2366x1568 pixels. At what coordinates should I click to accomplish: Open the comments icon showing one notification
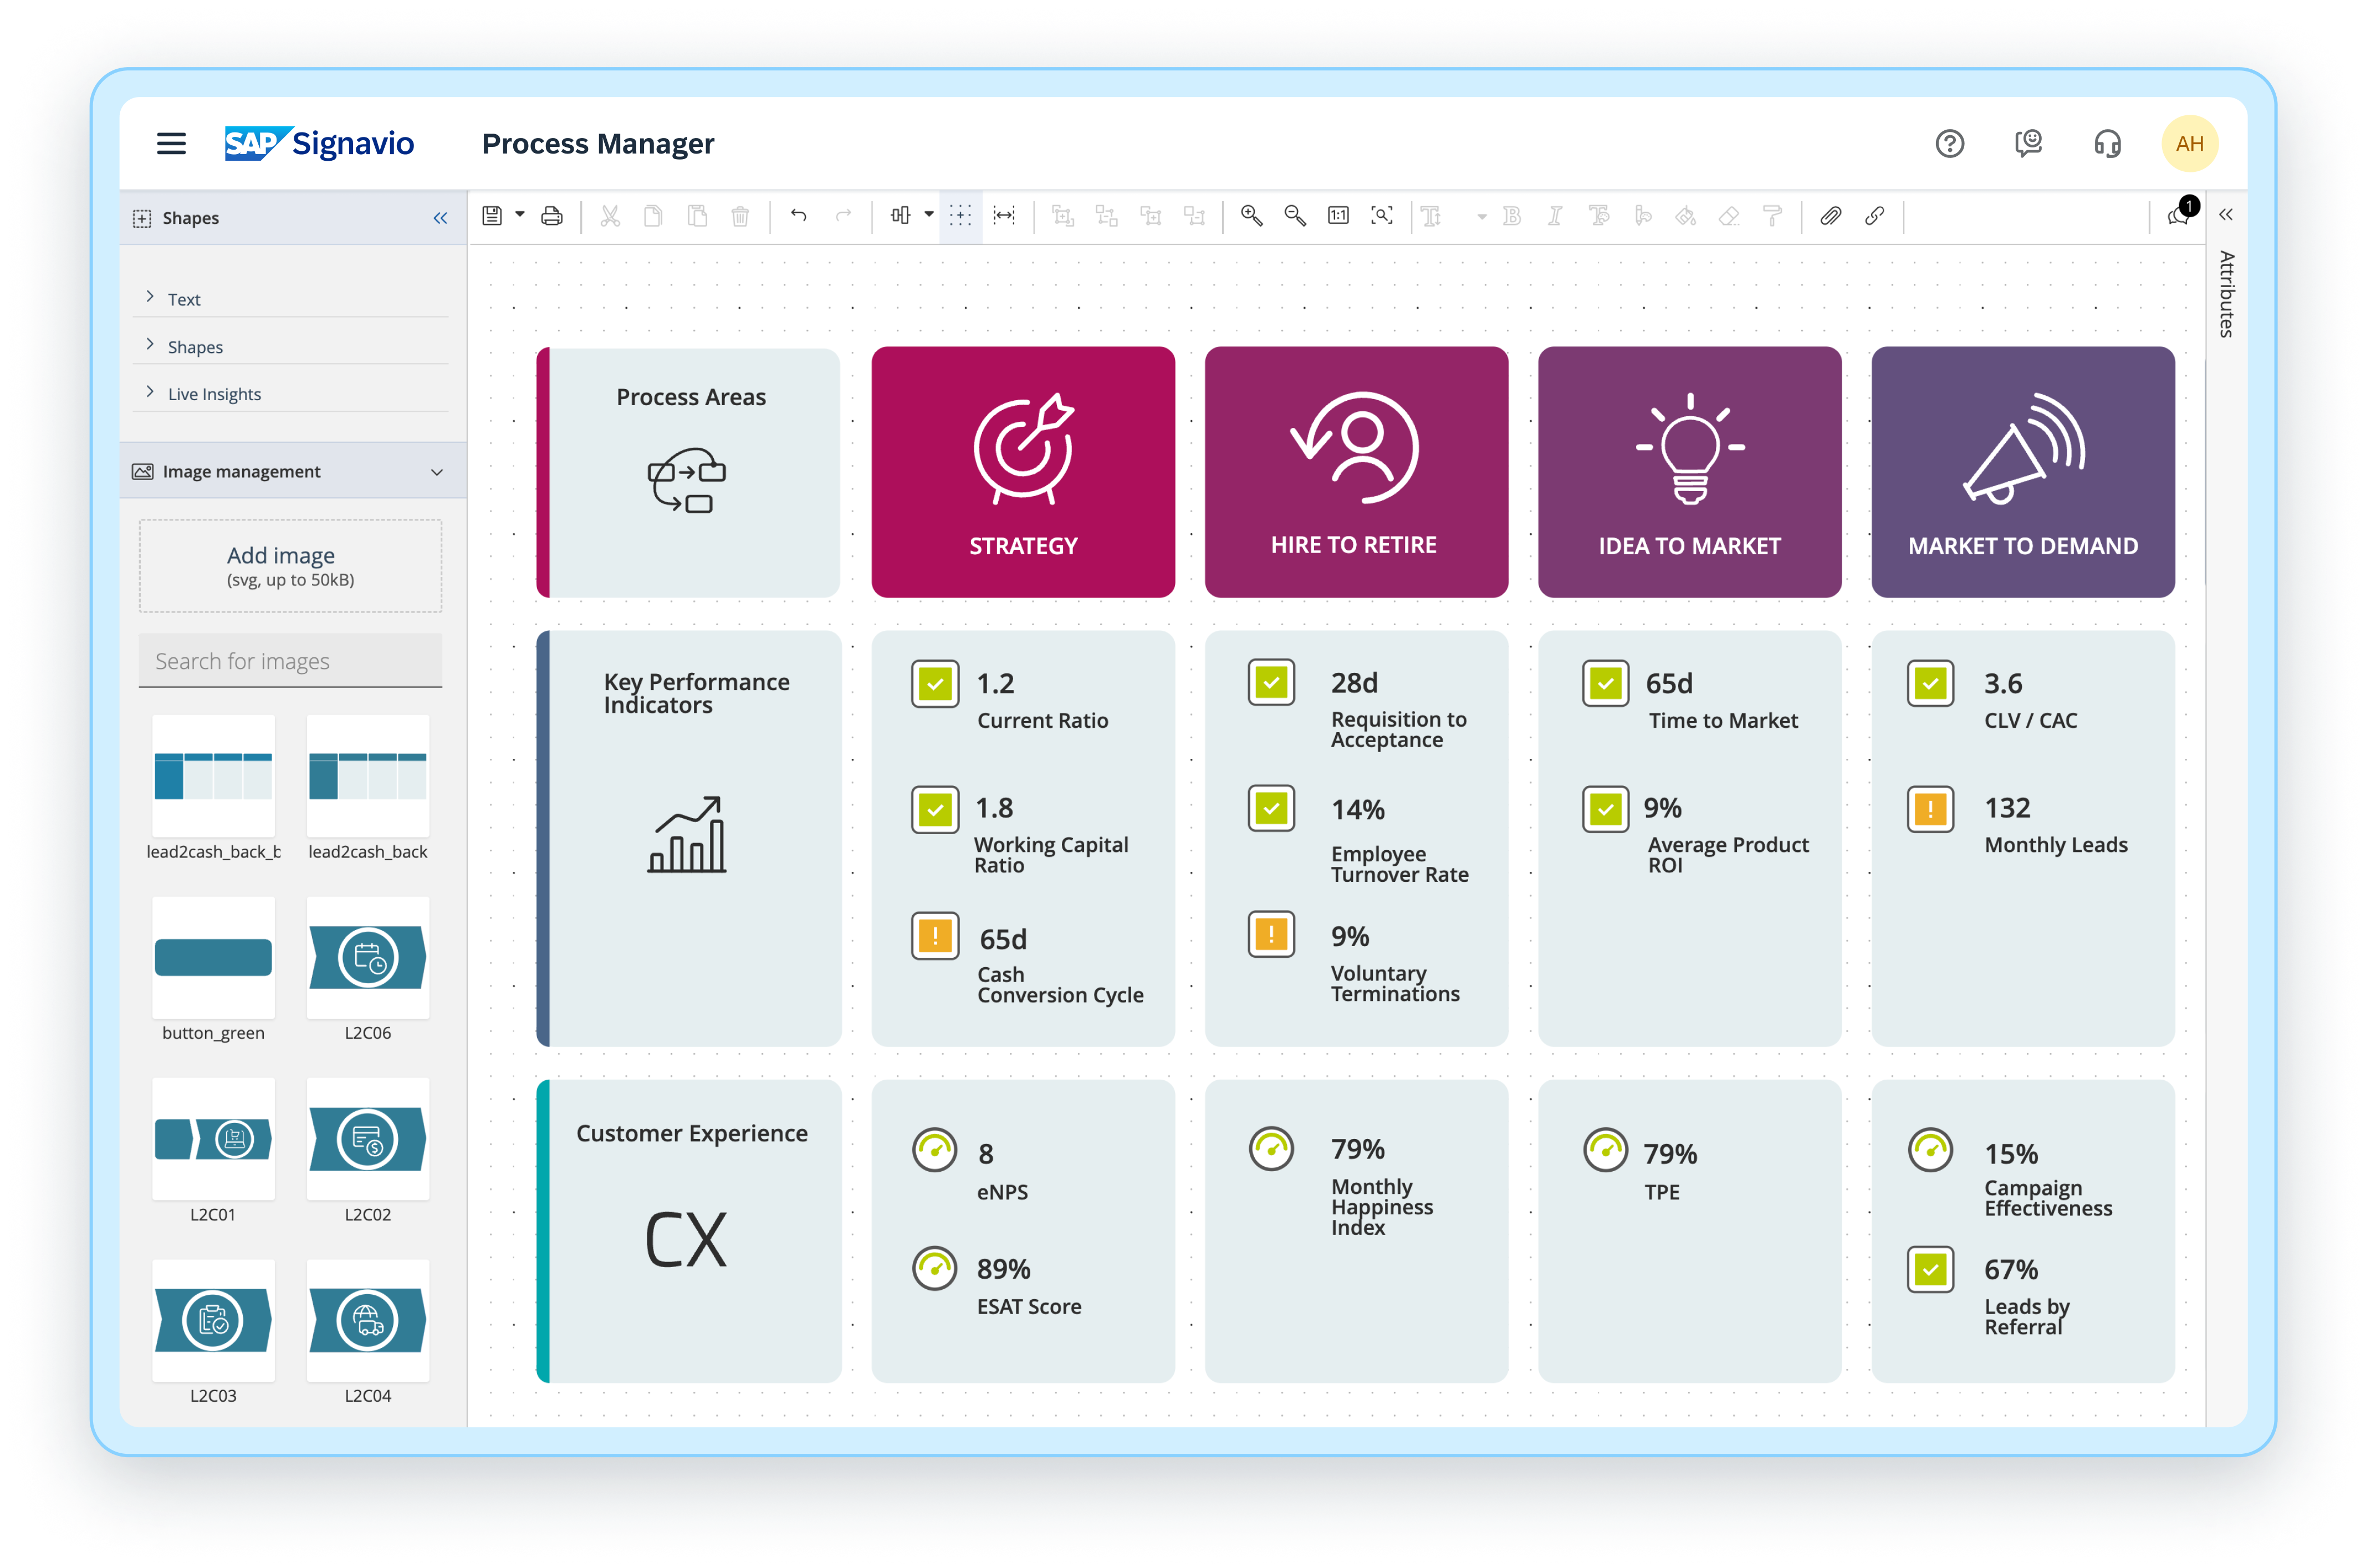pos(2178,216)
